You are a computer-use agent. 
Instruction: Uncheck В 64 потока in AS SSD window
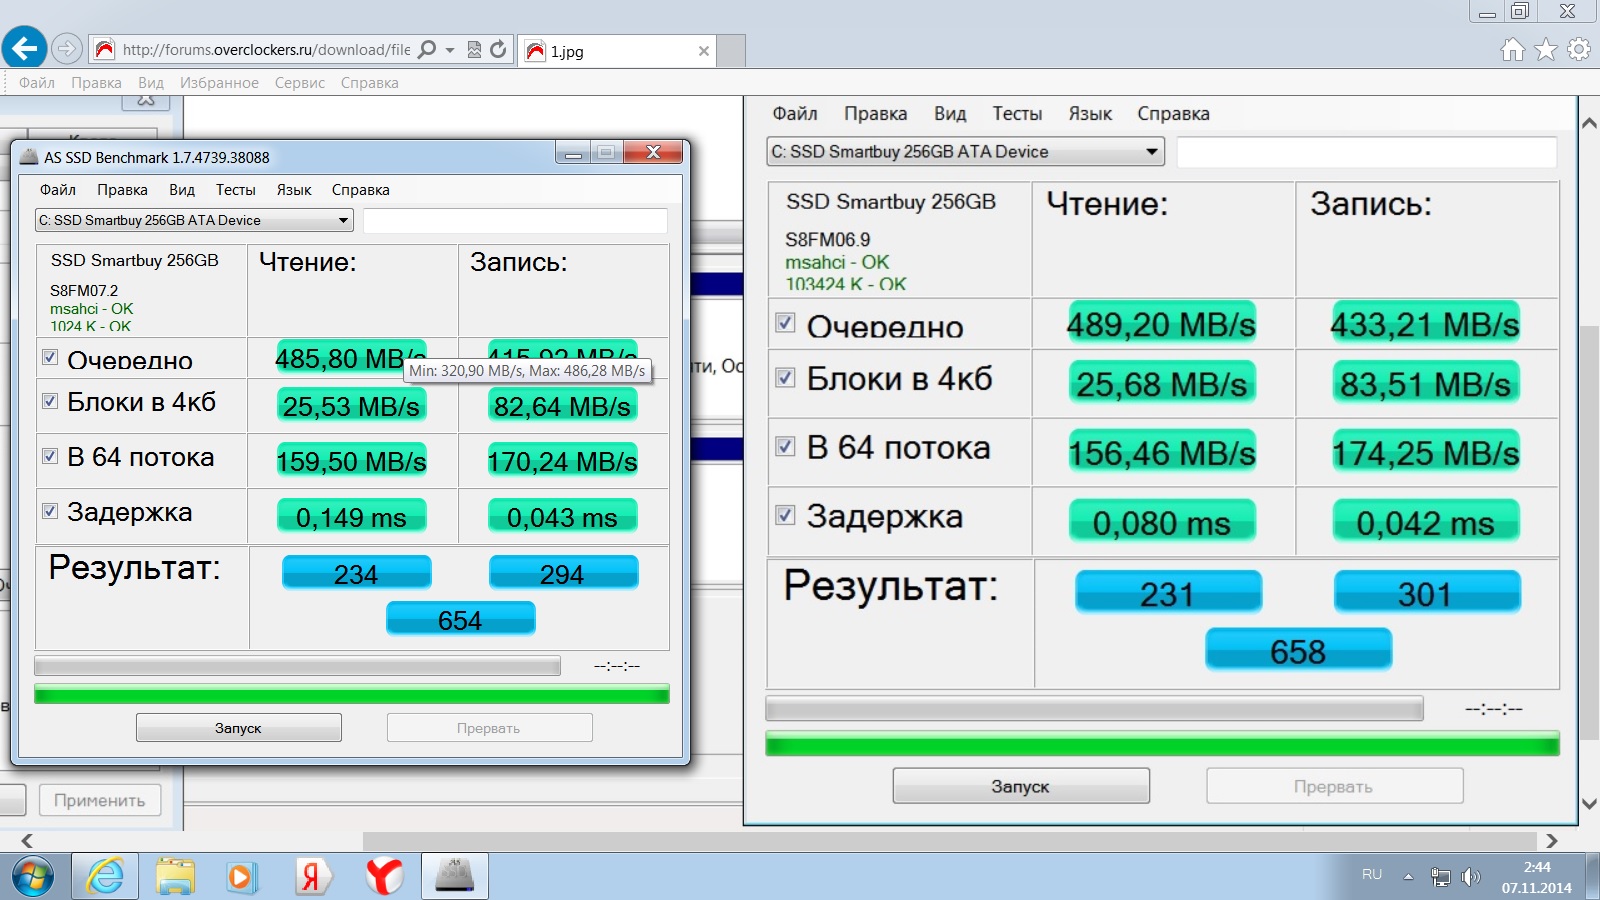[50, 456]
